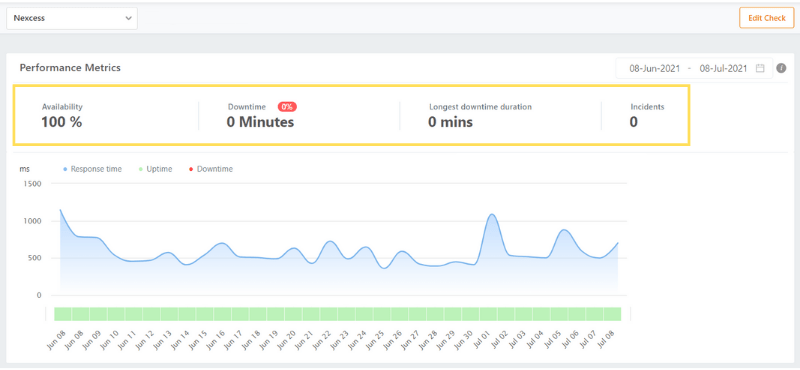800x370 pixels.
Task: Click the 0 Minutes downtime value
Action: click(x=260, y=122)
